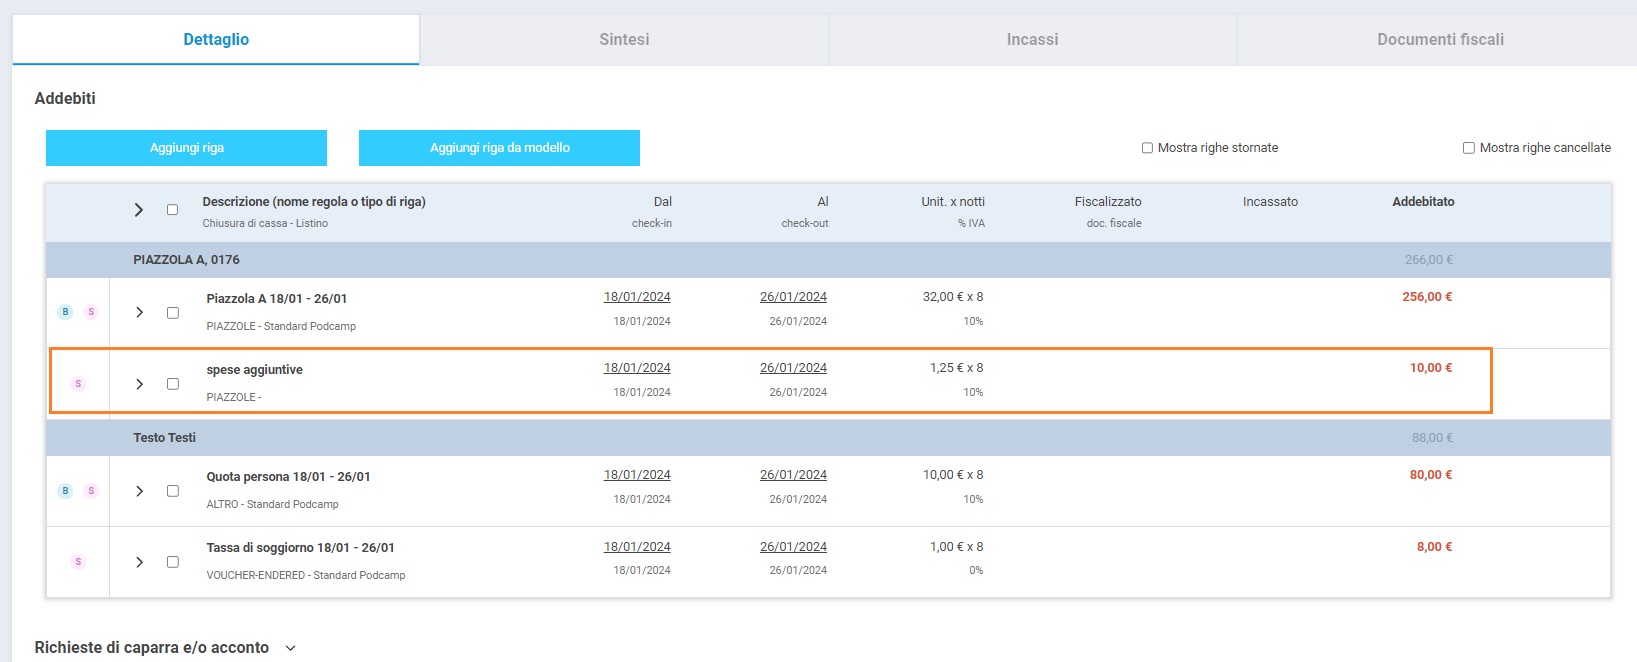Viewport: 1637px width, 662px height.
Task: Open the Documenti fiscali tab
Action: [x=1440, y=40]
